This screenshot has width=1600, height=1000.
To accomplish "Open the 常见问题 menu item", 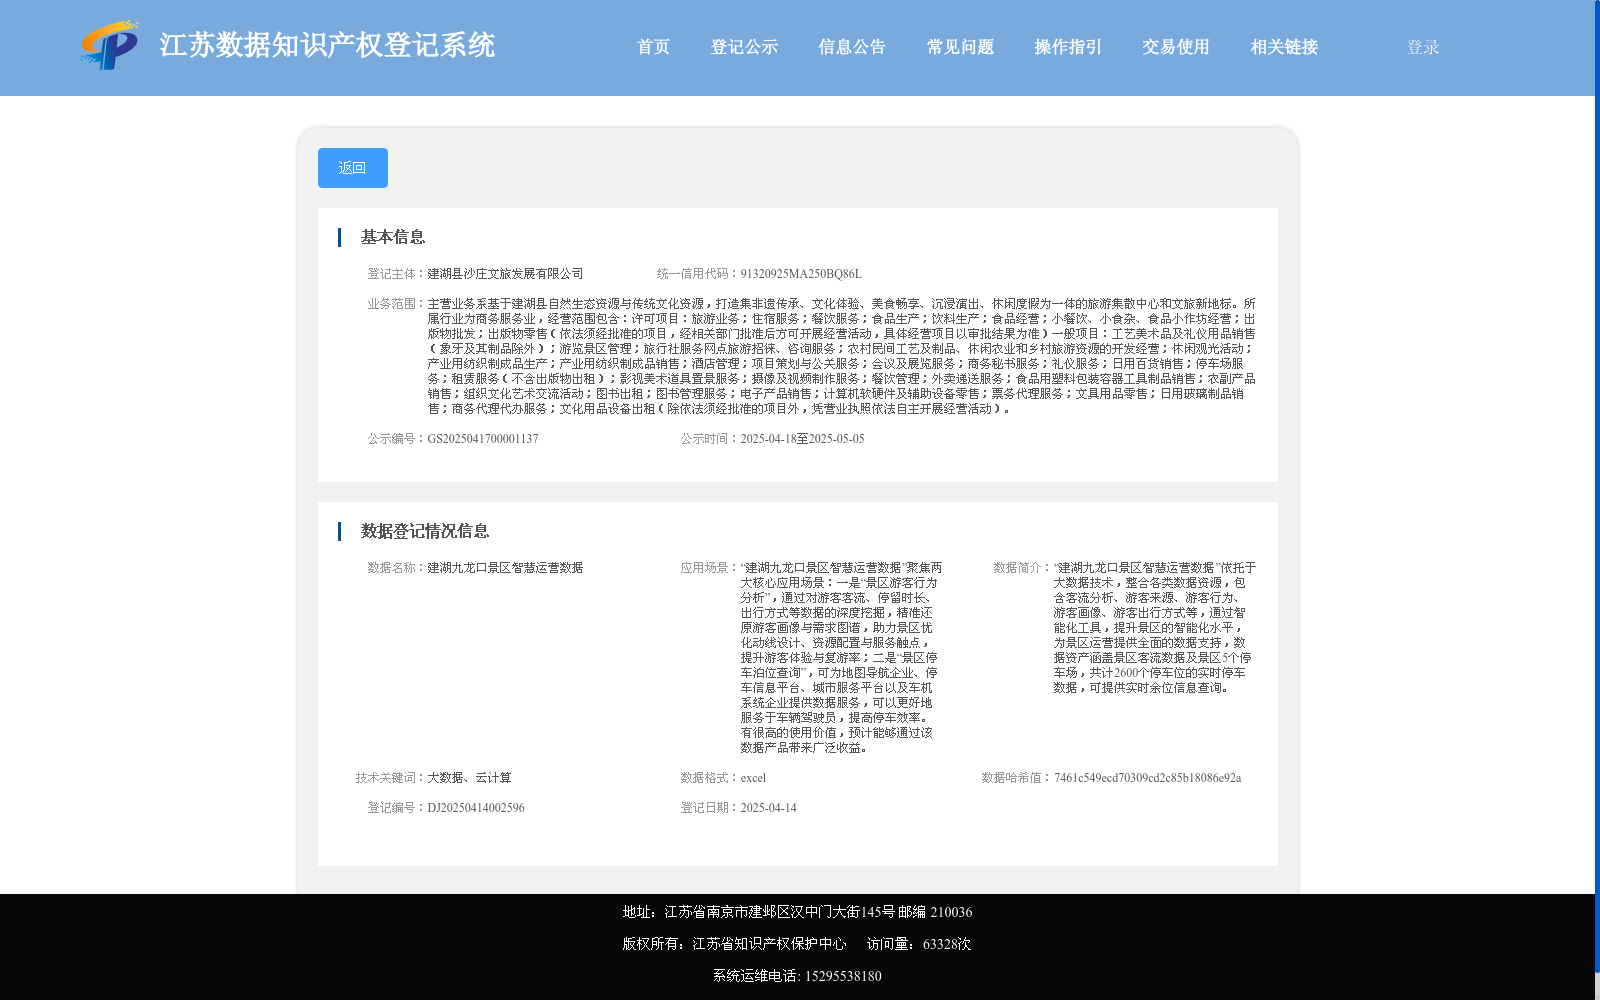I will coord(960,47).
